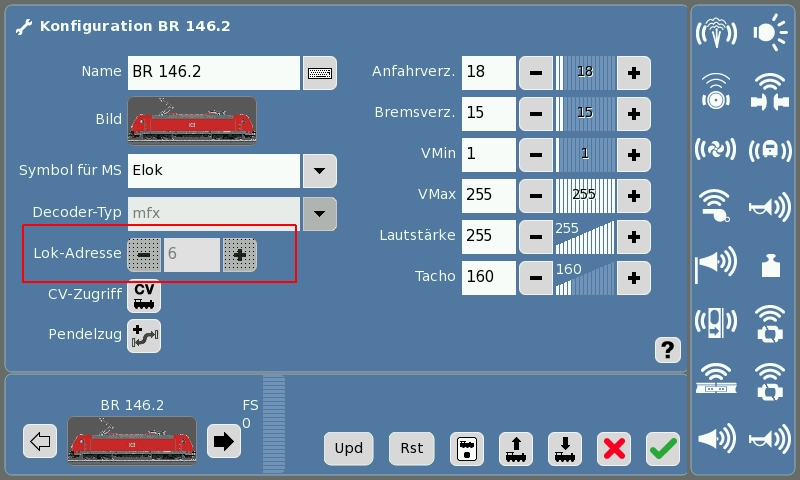The image size is (800, 480).
Task: Decrease the VMax value with minus
Action: pos(536,195)
